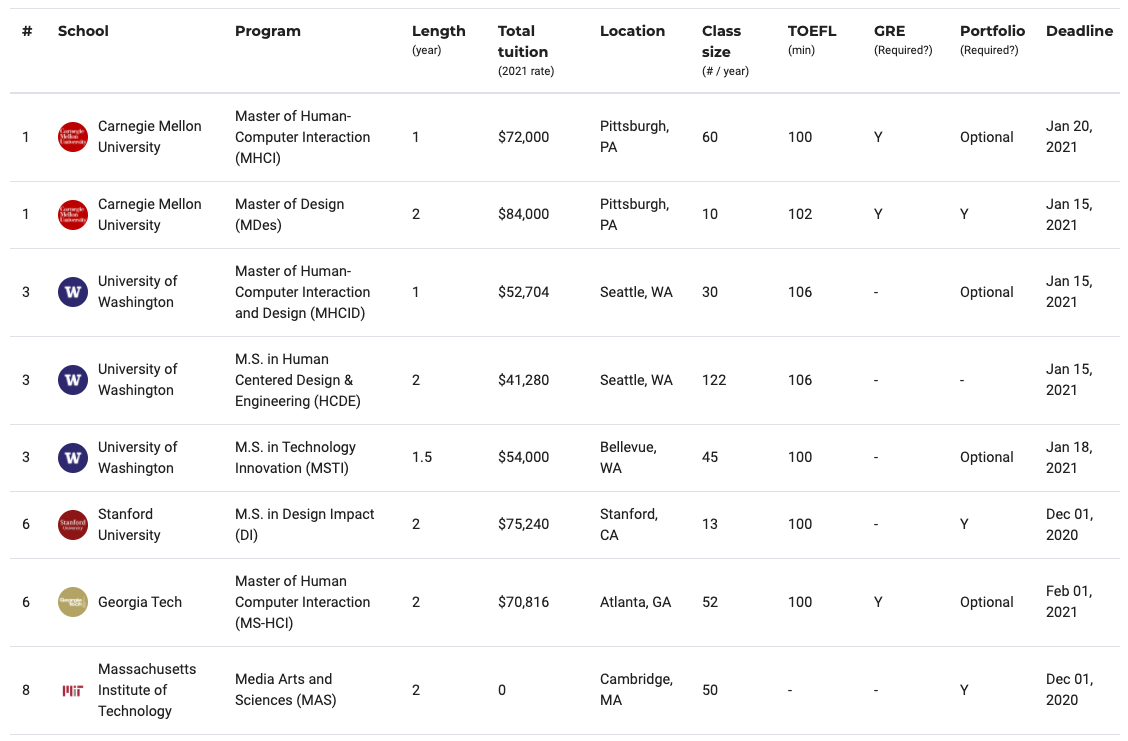Sort by the Program column header
Image resolution: width=1128 pixels, height=741 pixels.
pyautogui.click(x=268, y=31)
